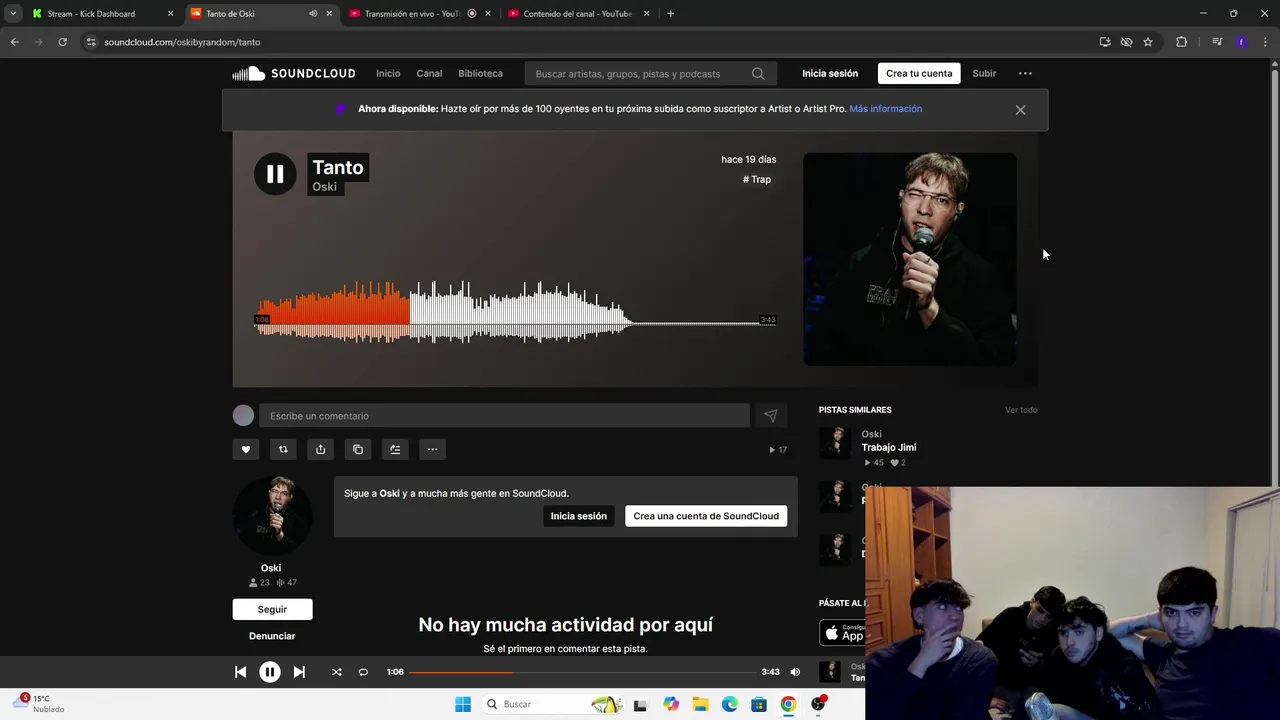Open the Biblioteca nav item
Screen dimensions: 1280x720
click(480, 73)
